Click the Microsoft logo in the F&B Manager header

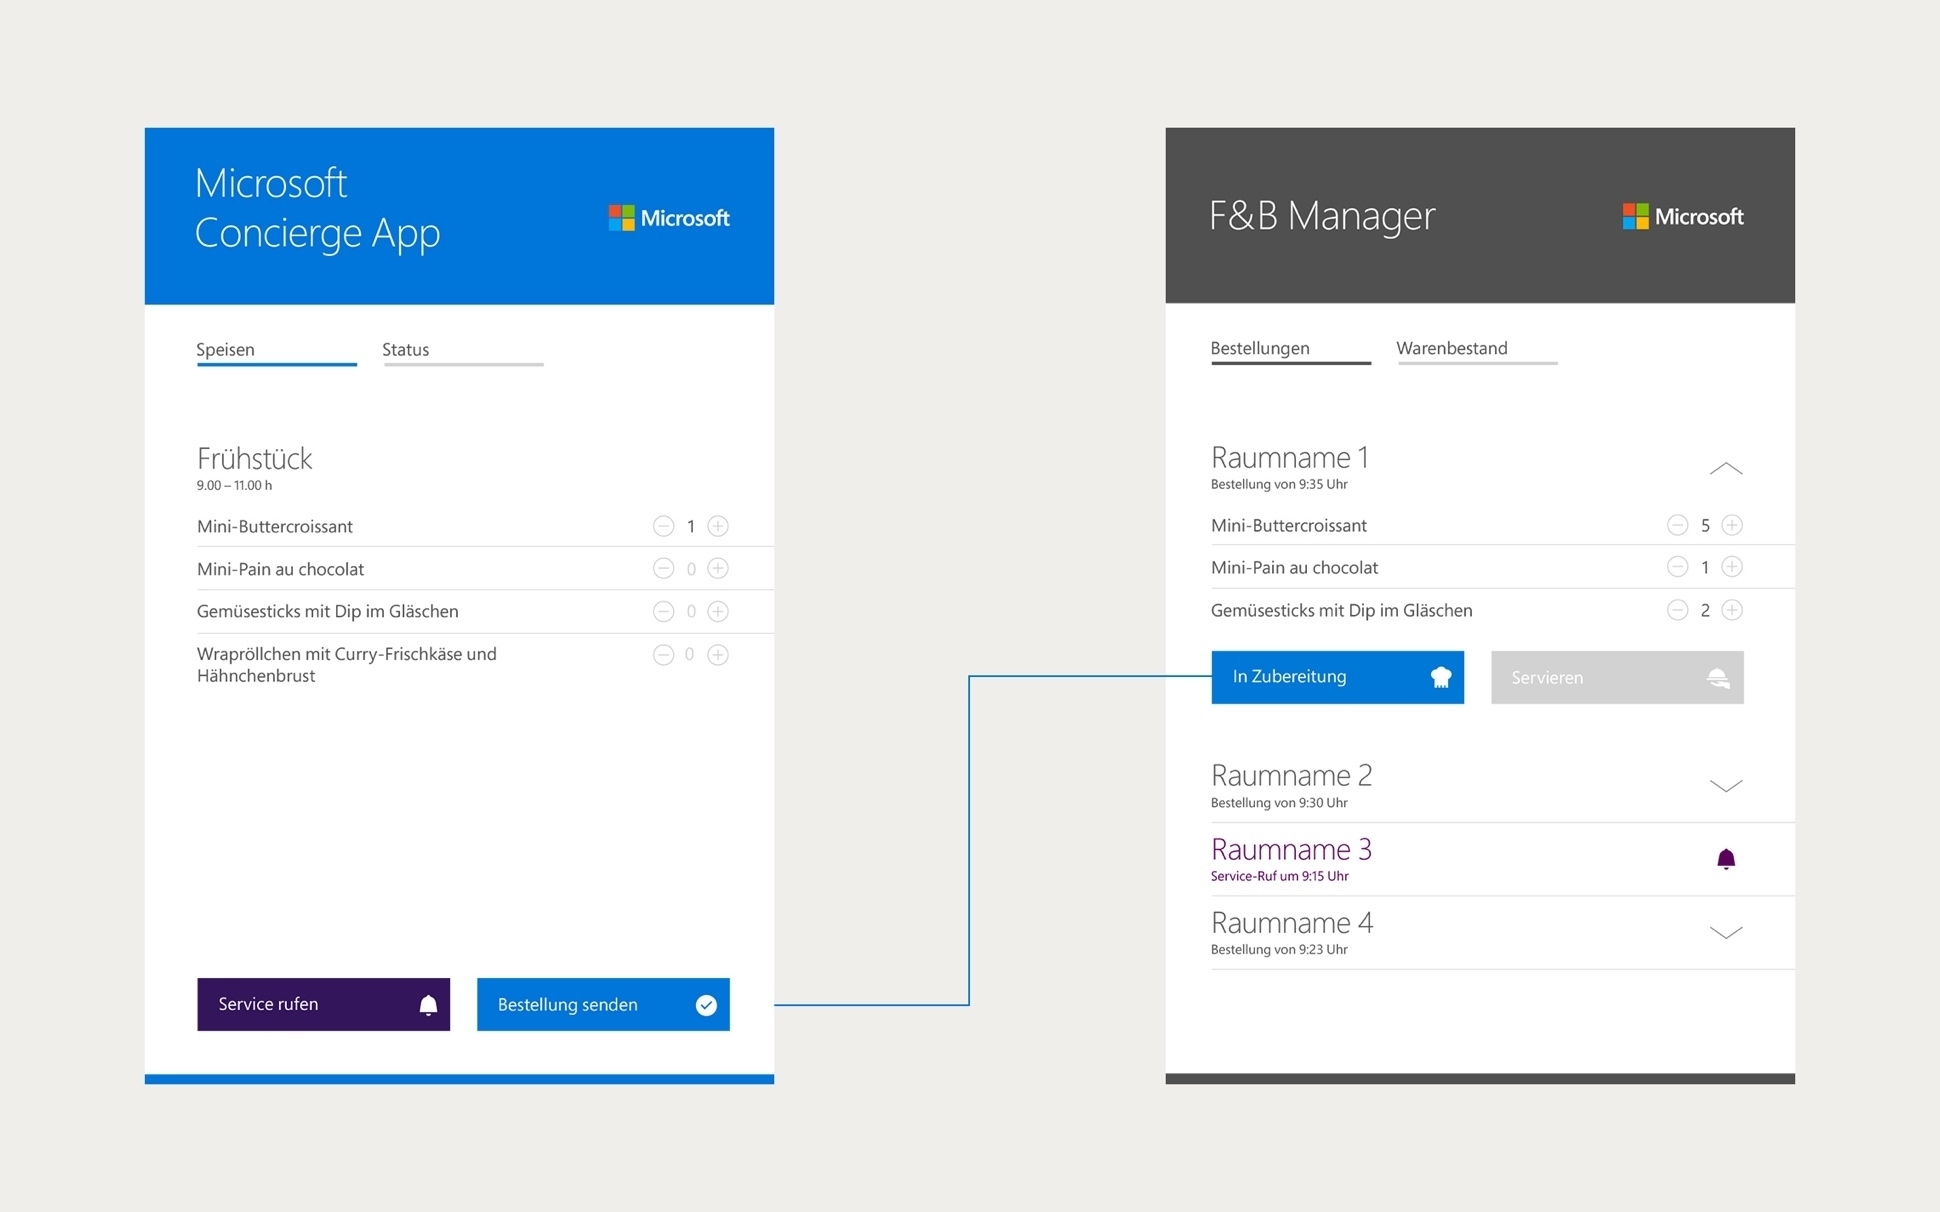point(1682,216)
